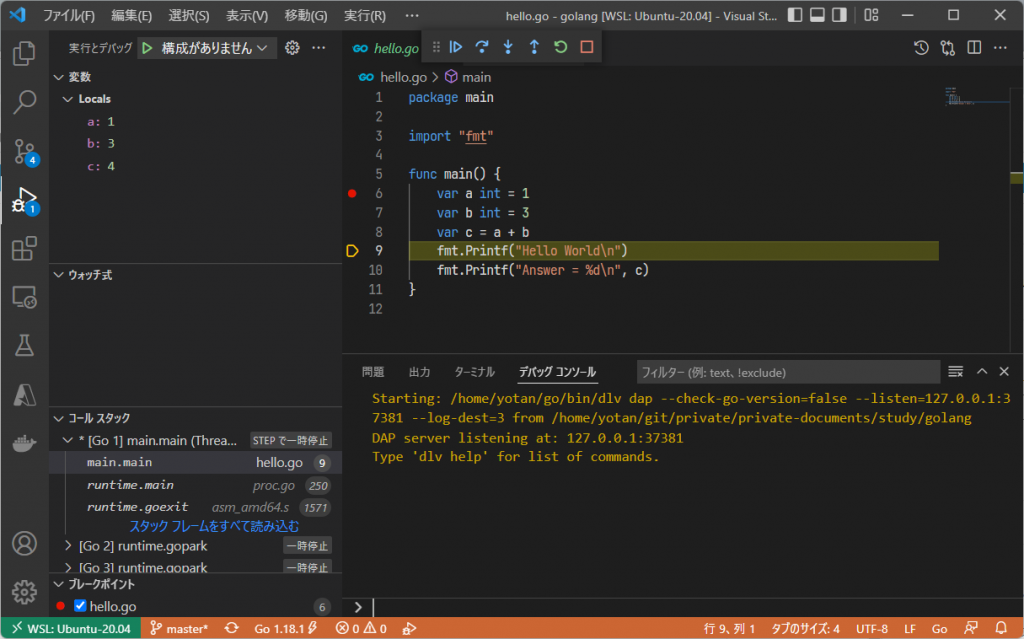Open the debug sidebar more actions menu
This screenshot has height=639, width=1024.
click(x=319, y=48)
